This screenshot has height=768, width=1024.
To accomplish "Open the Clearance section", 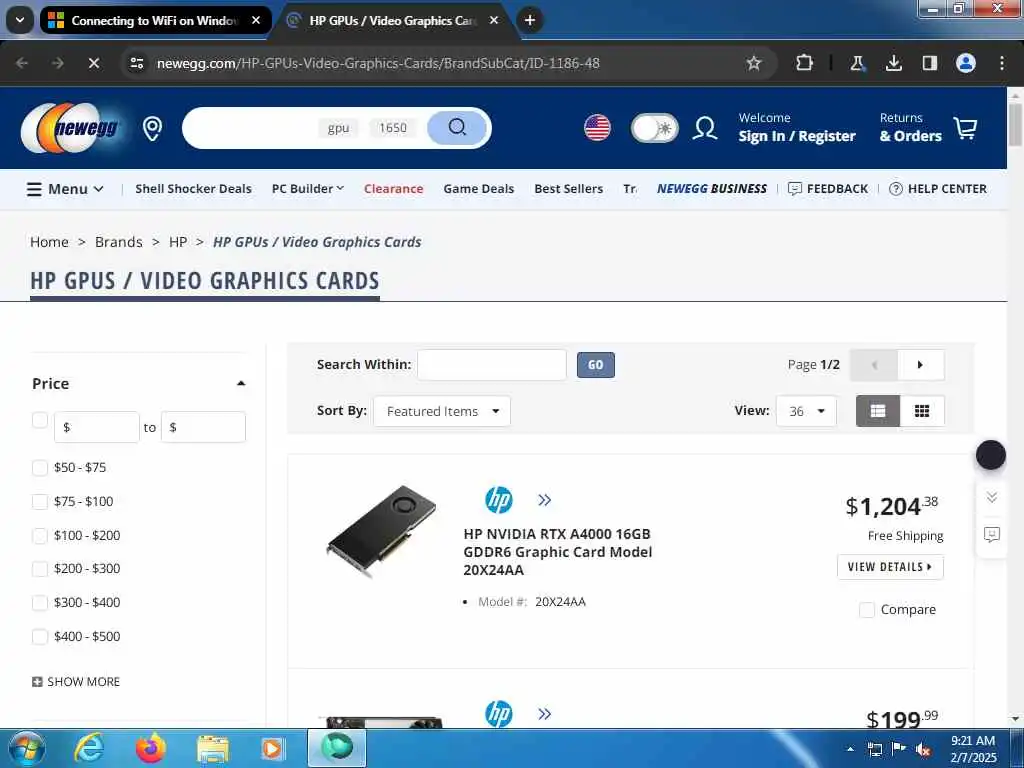I will click(393, 189).
